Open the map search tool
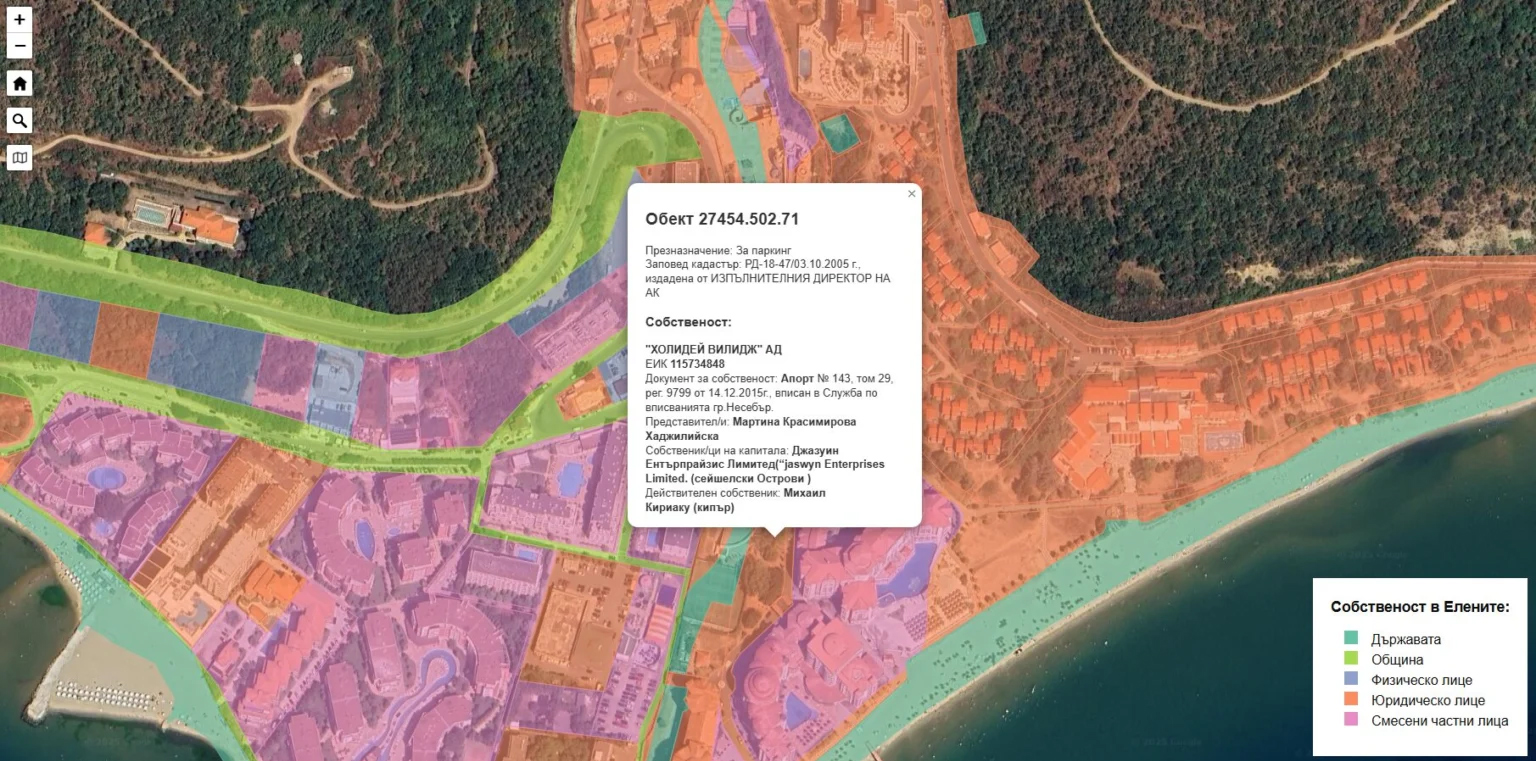Image resolution: width=1536 pixels, height=761 pixels. click(x=19, y=121)
